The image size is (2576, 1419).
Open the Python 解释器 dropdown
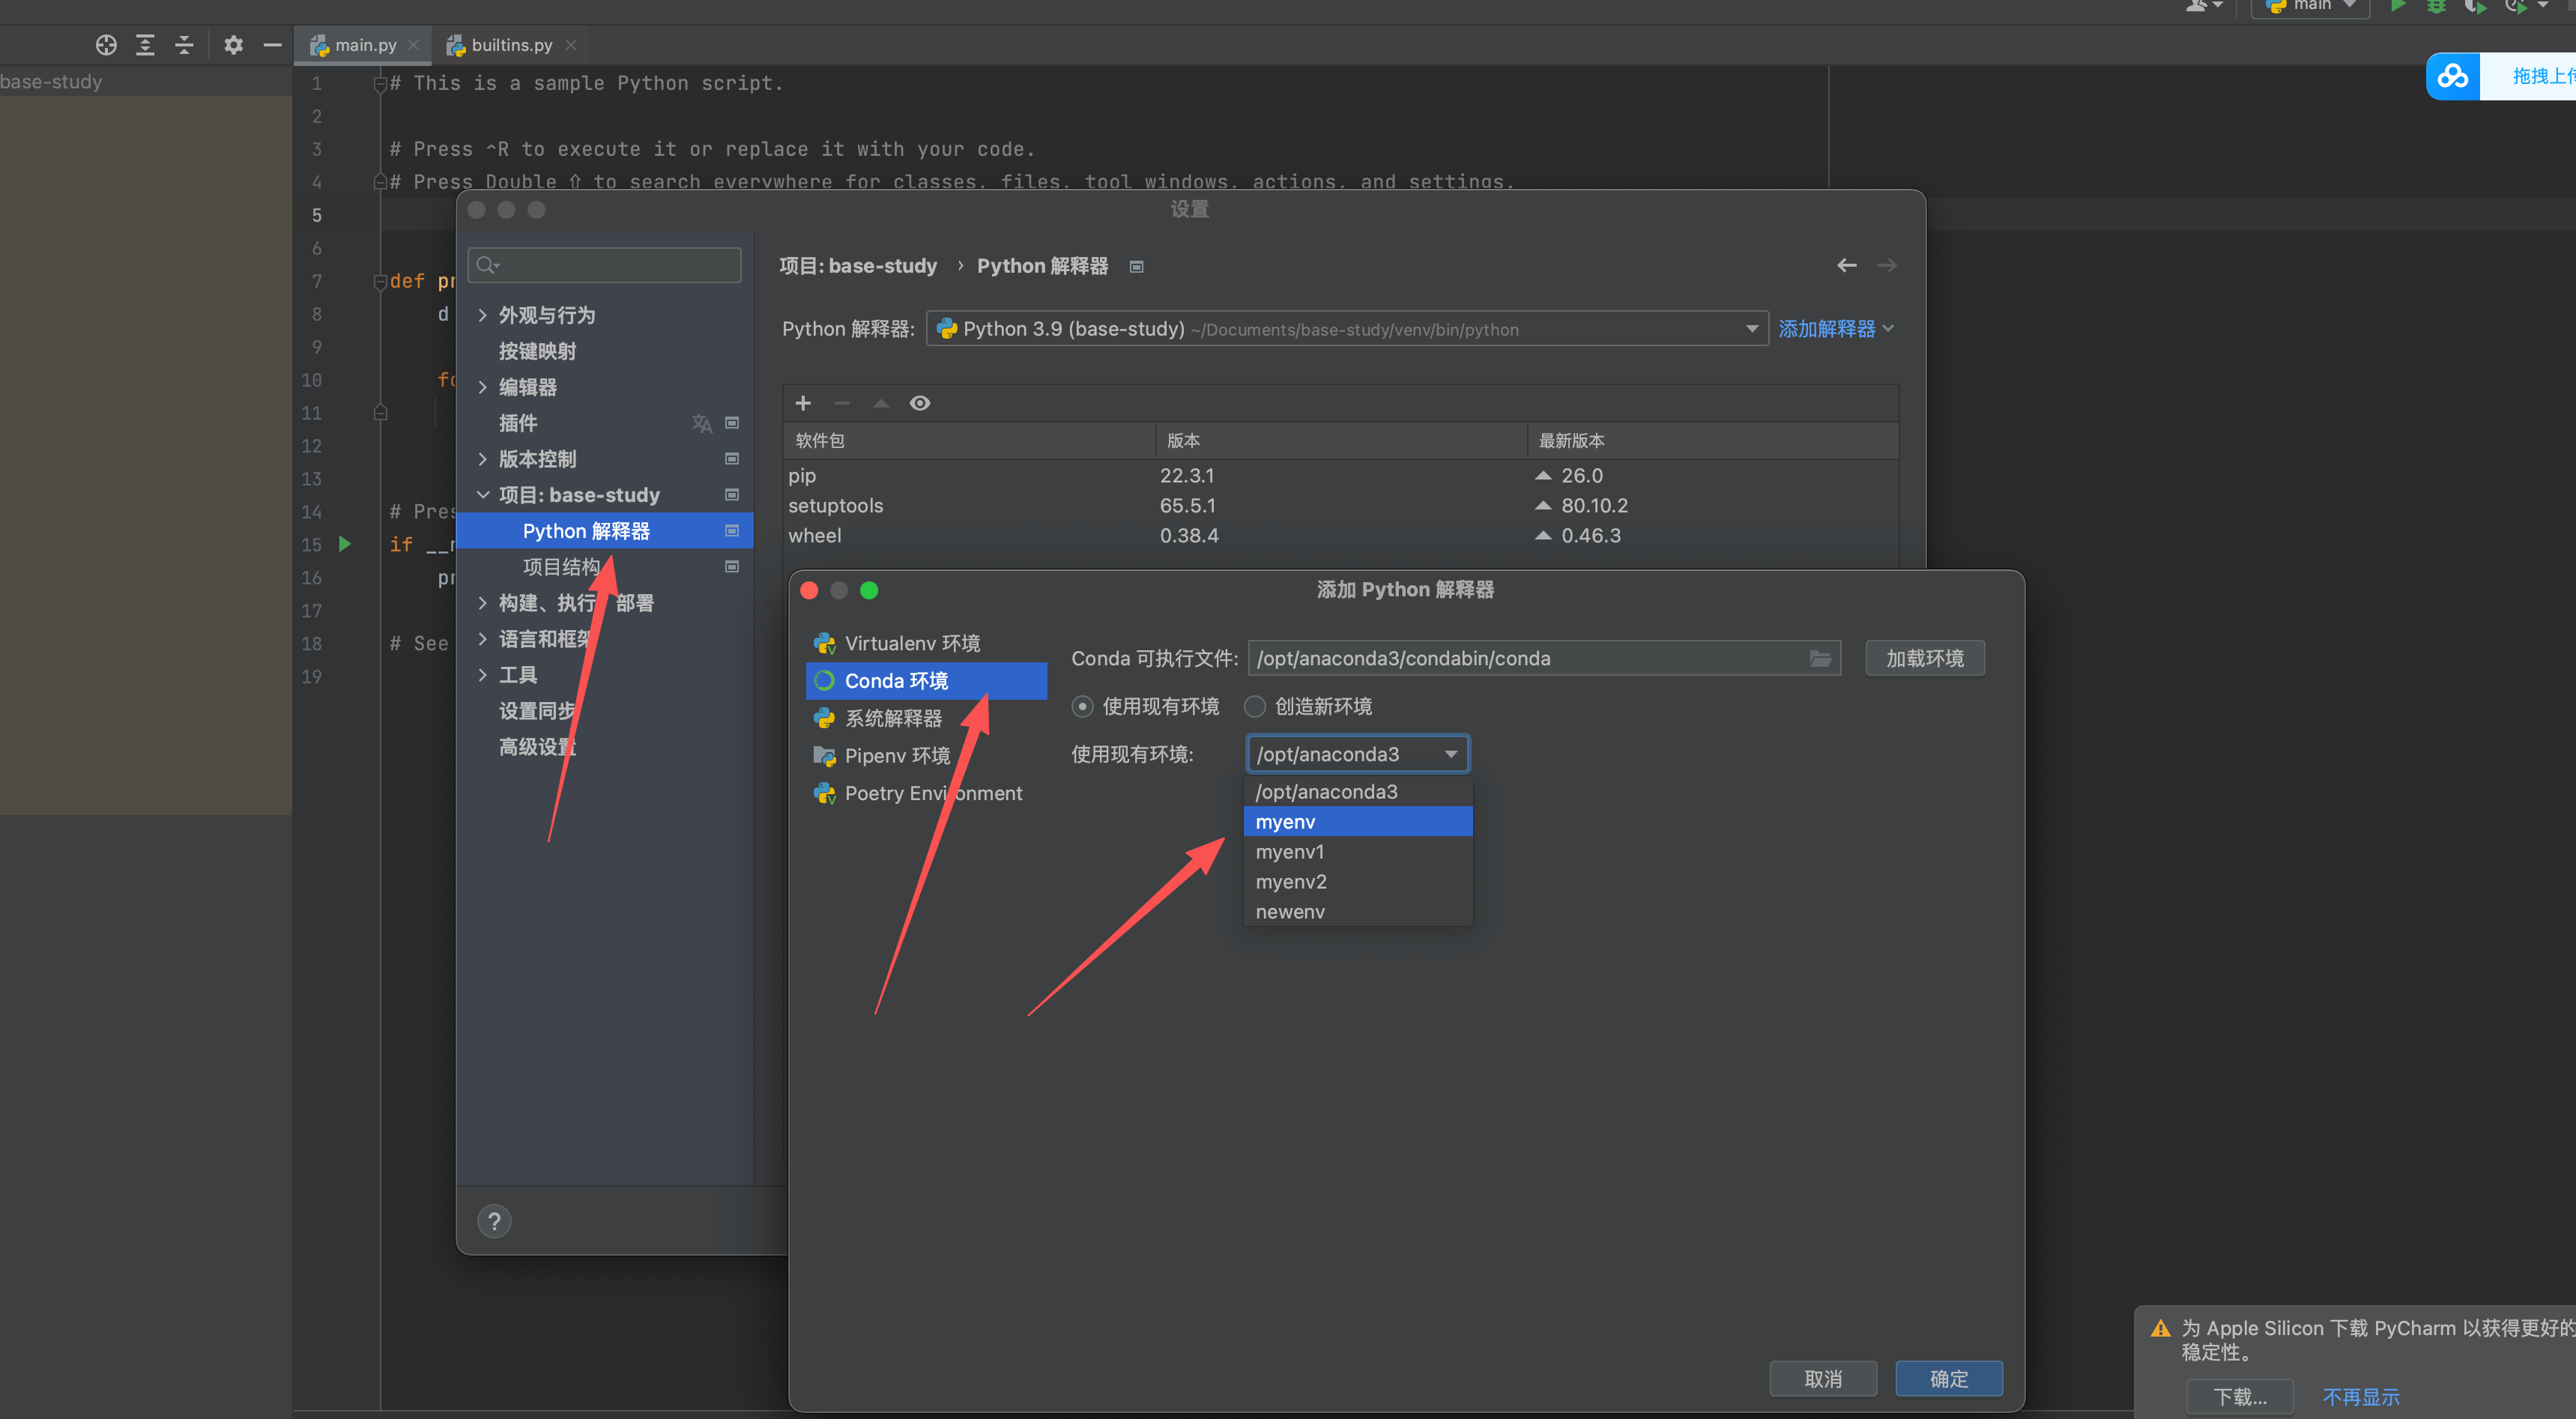[x=1751, y=329]
